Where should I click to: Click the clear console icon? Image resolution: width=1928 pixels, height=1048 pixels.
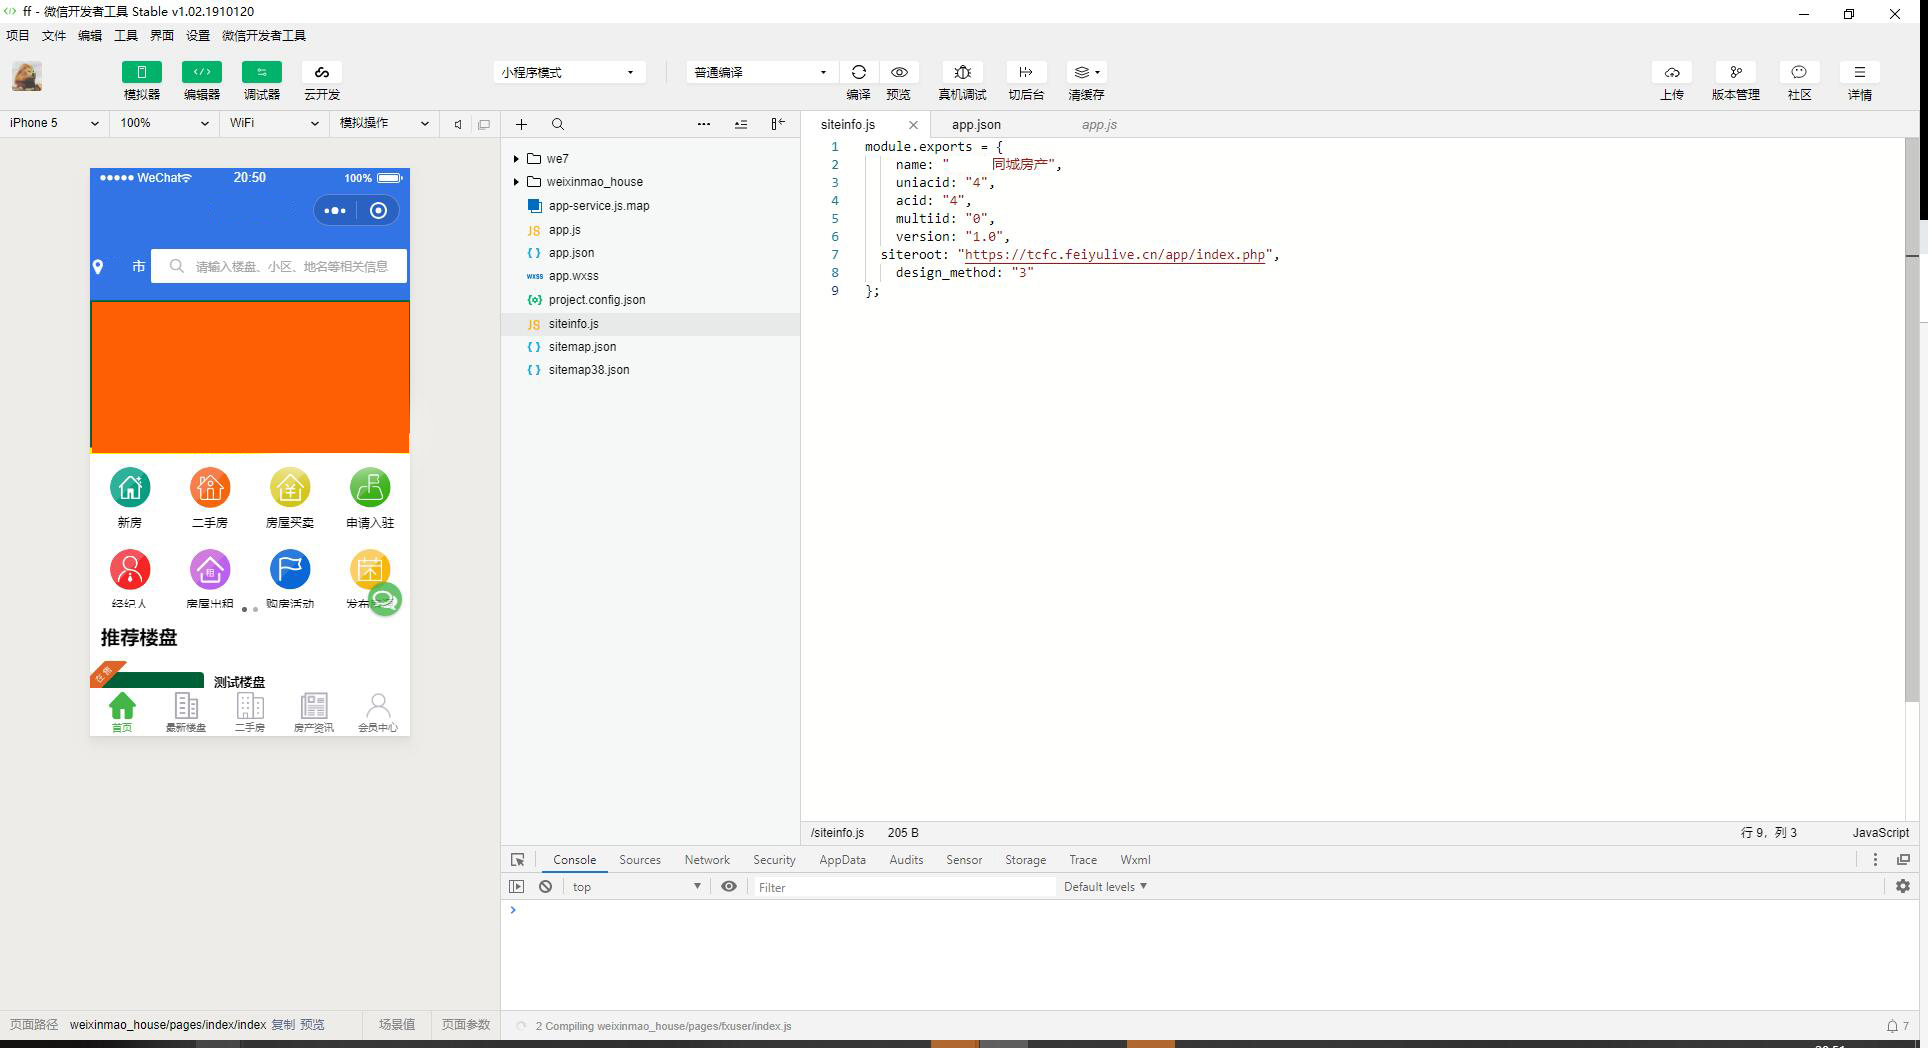click(545, 887)
